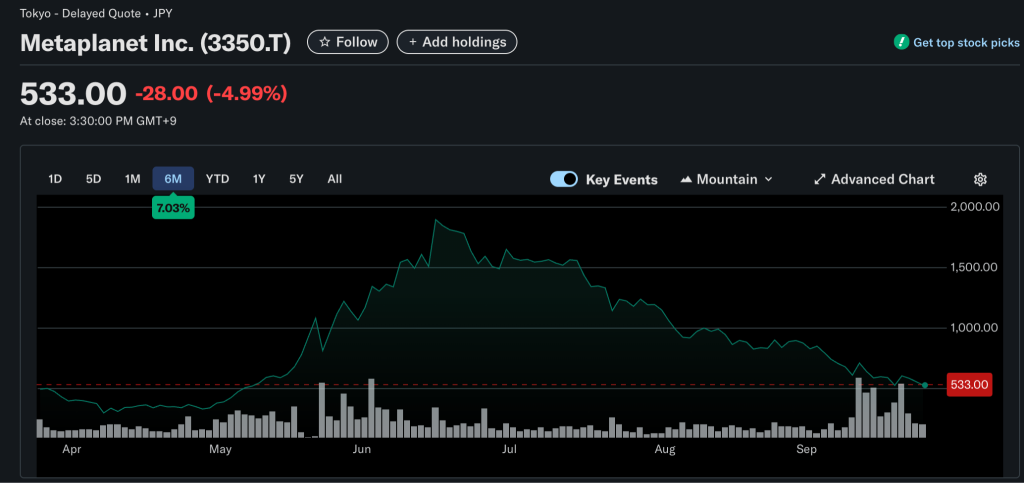Click the large 533.00 current price
1024x483 pixels.
pyautogui.click(x=73, y=94)
